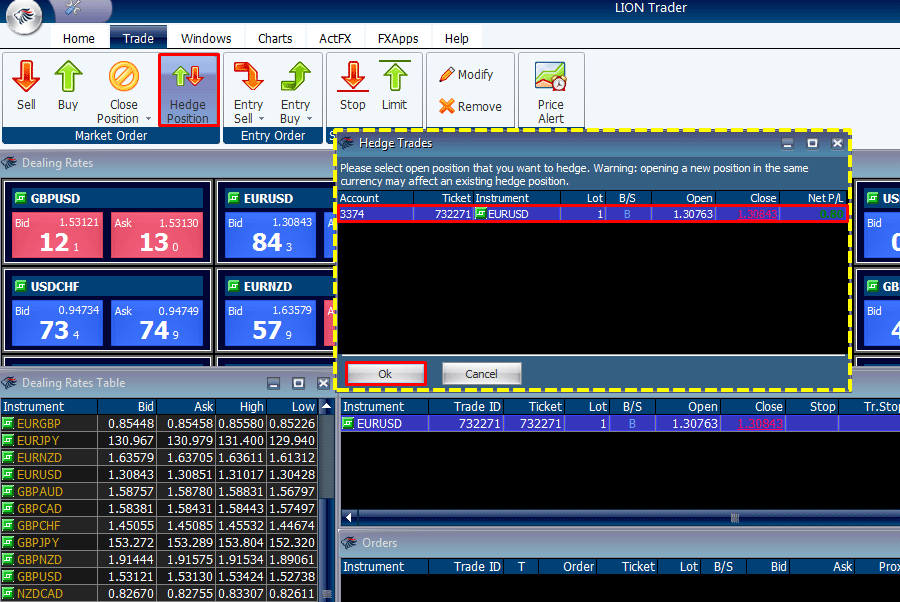
Task: Click the EURUSD tile chart icon
Action: [234, 198]
